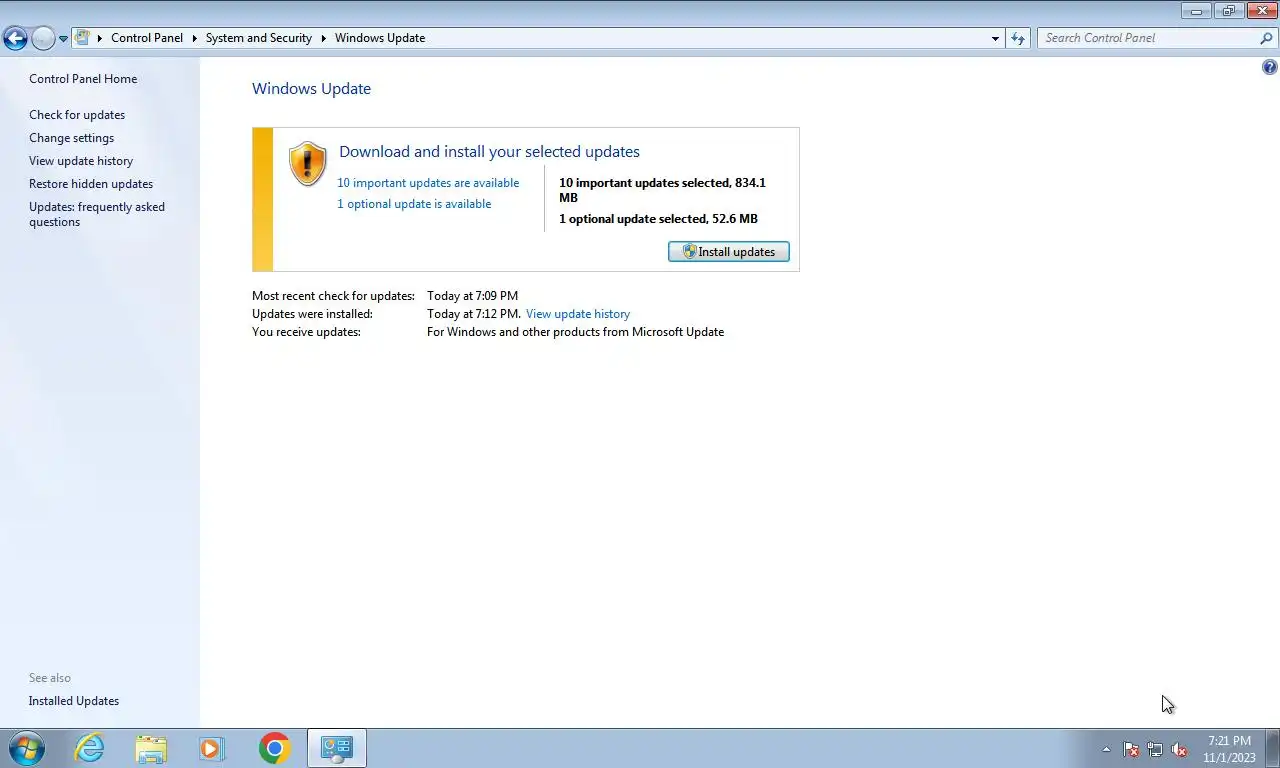Click Restore hidden updates
This screenshot has height=768, width=1280.
(x=91, y=184)
